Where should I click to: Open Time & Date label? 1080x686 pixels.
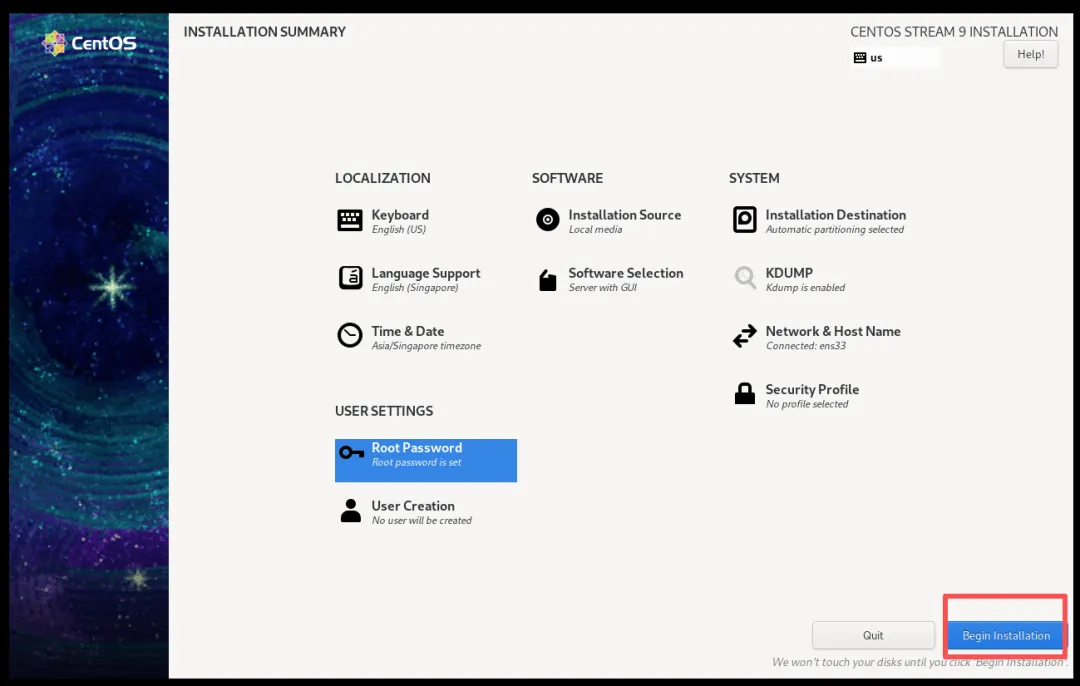[408, 331]
